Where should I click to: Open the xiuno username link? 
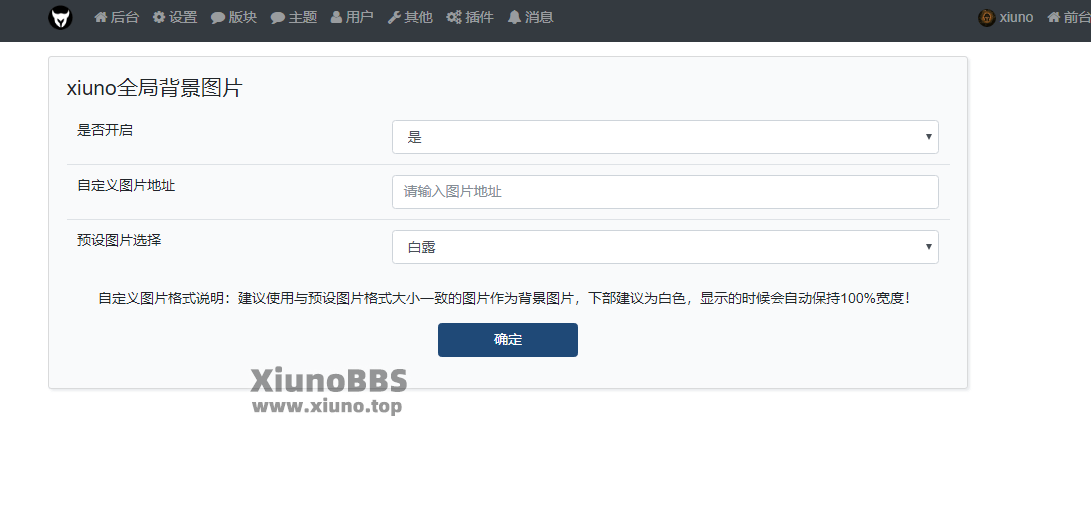point(1017,17)
